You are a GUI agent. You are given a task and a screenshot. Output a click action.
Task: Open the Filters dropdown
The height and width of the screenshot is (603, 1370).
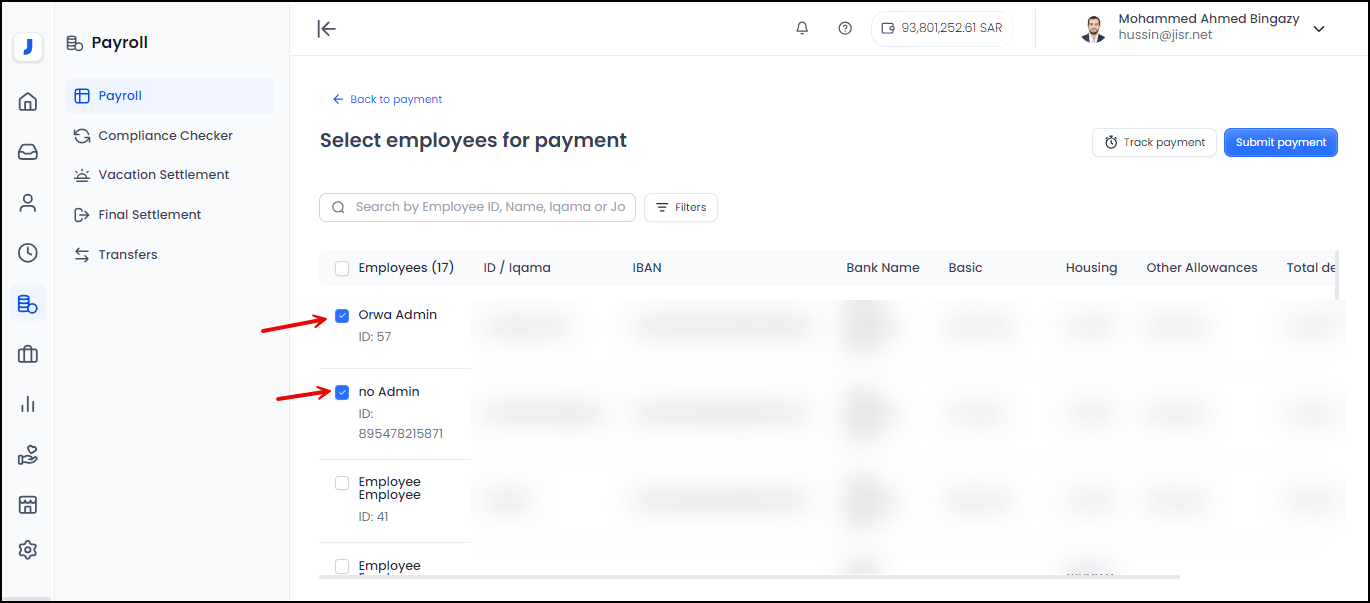[x=681, y=207]
